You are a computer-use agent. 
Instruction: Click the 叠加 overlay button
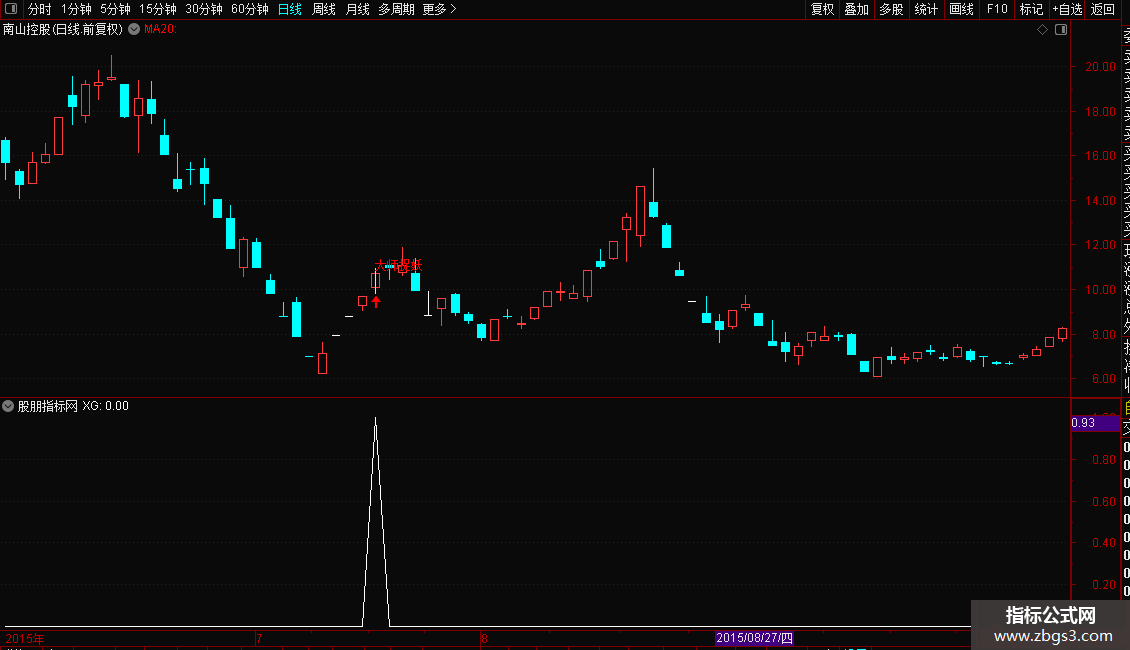[857, 9]
